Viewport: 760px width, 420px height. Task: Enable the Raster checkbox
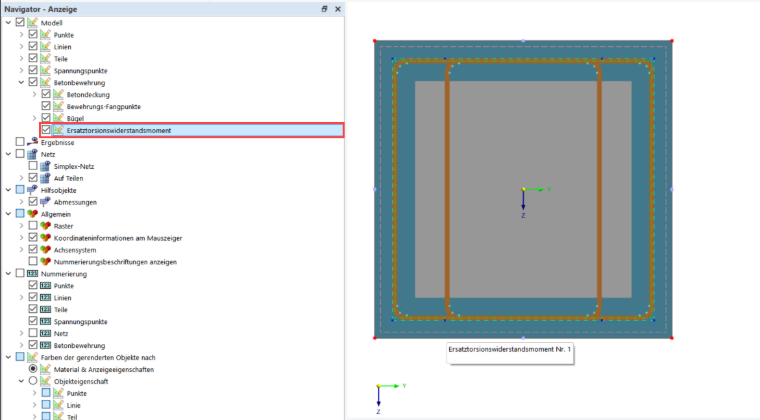pyautogui.click(x=33, y=225)
